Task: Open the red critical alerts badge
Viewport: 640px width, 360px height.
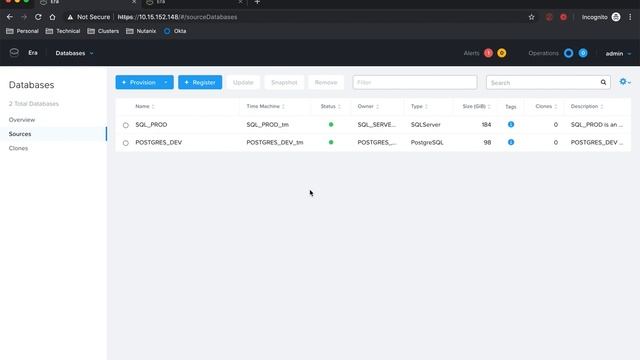Action: pos(488,53)
